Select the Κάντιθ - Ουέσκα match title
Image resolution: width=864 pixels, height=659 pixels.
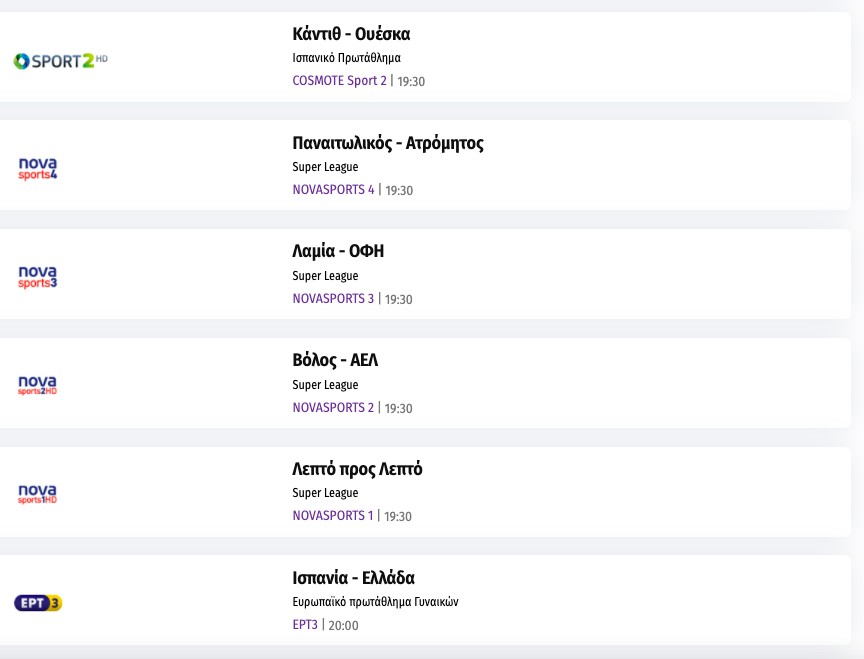tap(351, 34)
